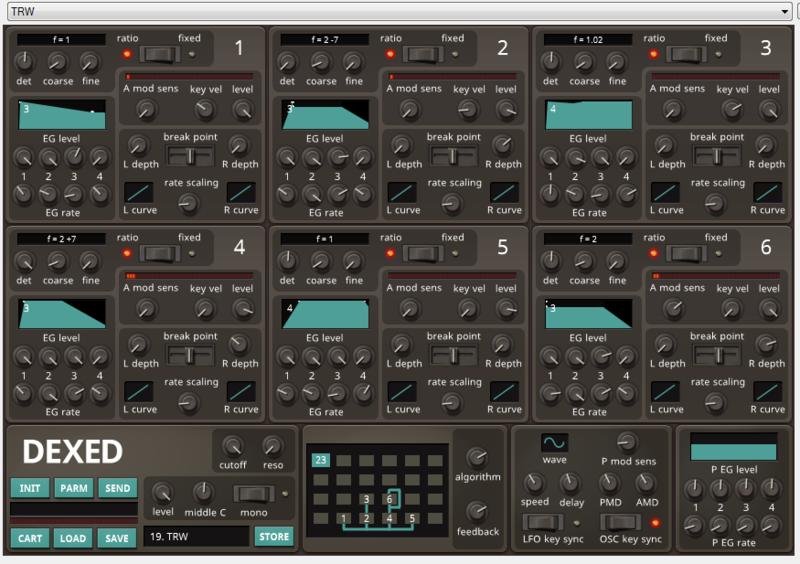Select the program name field 19. TRW
This screenshot has width=800, height=564.
pyautogui.click(x=196, y=536)
